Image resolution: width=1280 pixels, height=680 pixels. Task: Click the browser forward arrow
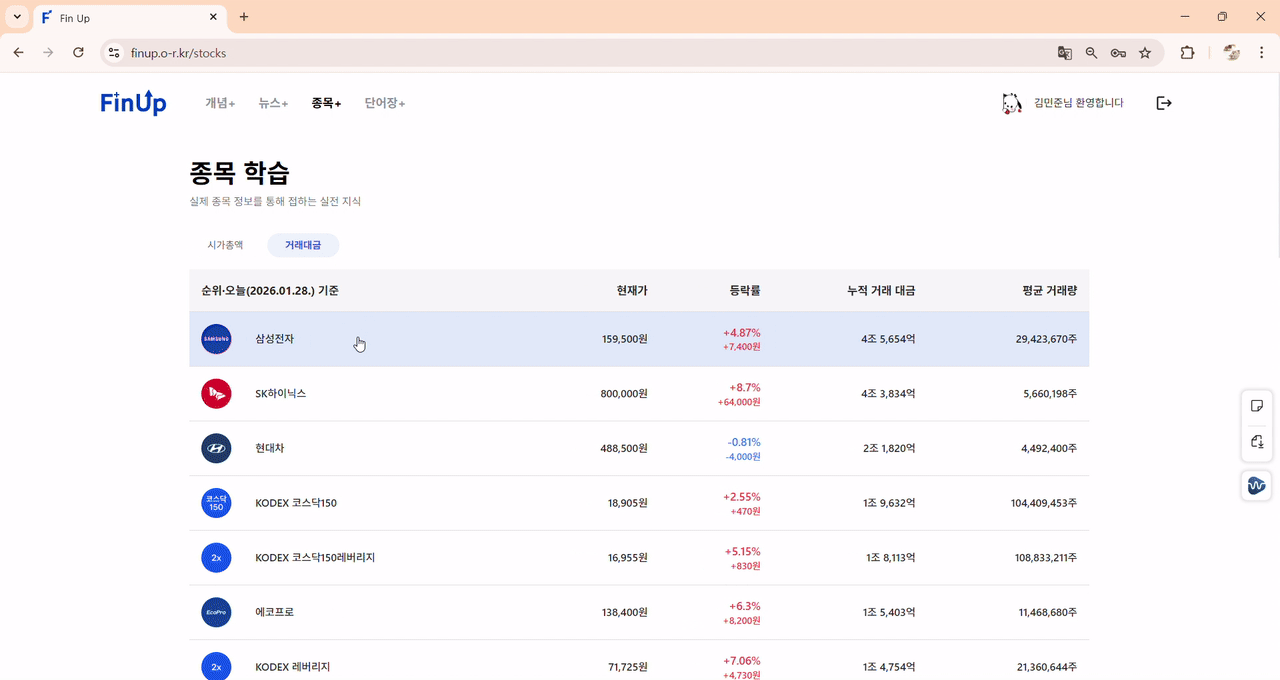click(48, 53)
